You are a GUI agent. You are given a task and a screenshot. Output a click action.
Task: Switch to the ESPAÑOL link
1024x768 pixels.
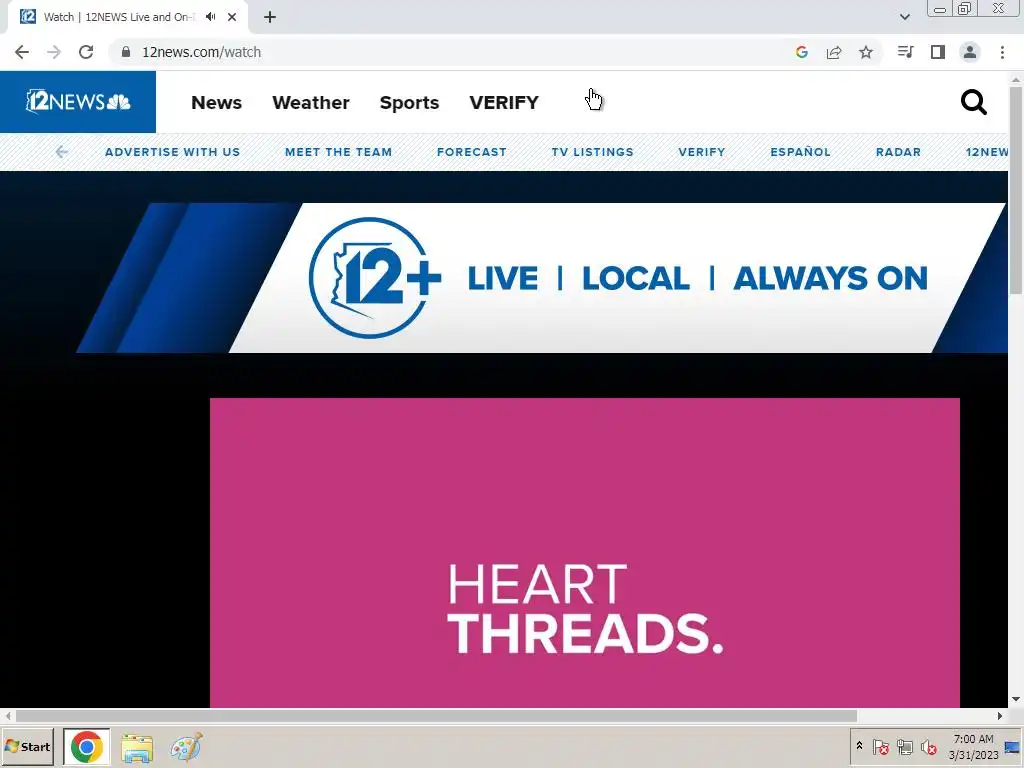pos(800,152)
